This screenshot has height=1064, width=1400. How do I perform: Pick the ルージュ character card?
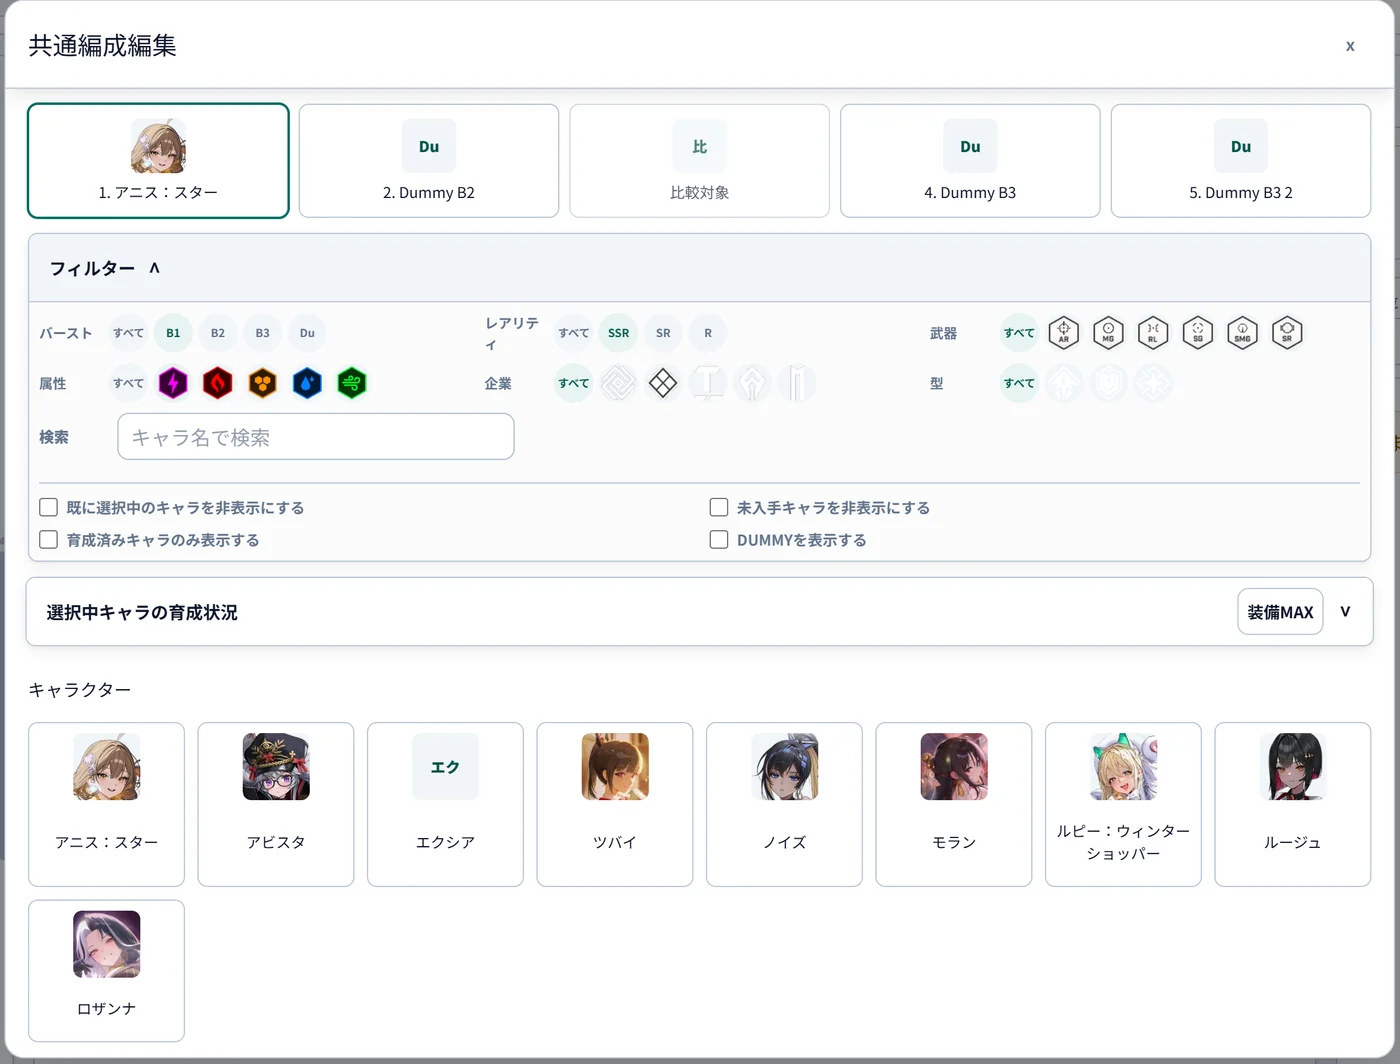click(1292, 804)
